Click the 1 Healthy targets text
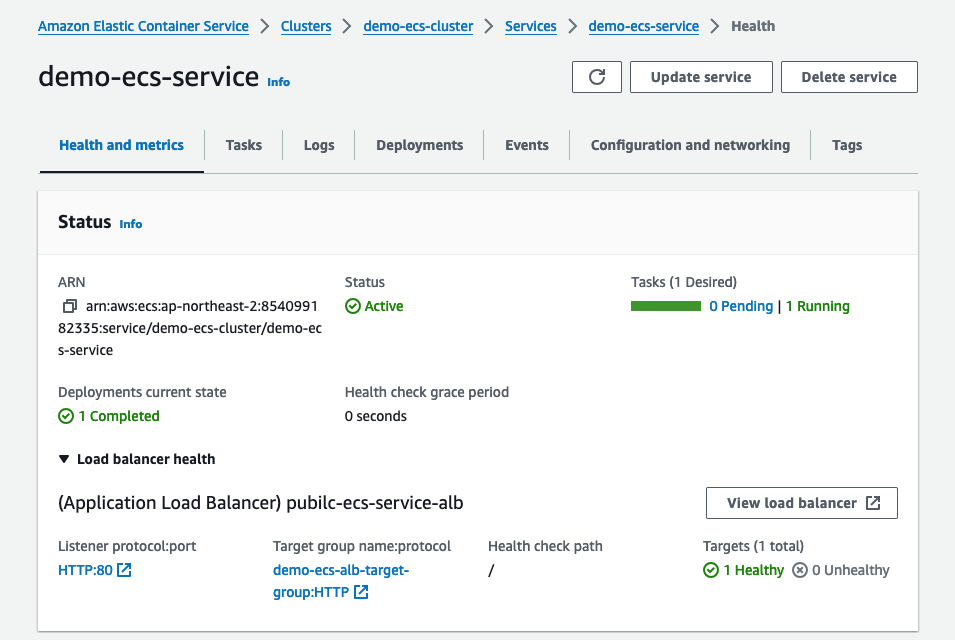Image resolution: width=955 pixels, height=640 pixels. (753, 571)
